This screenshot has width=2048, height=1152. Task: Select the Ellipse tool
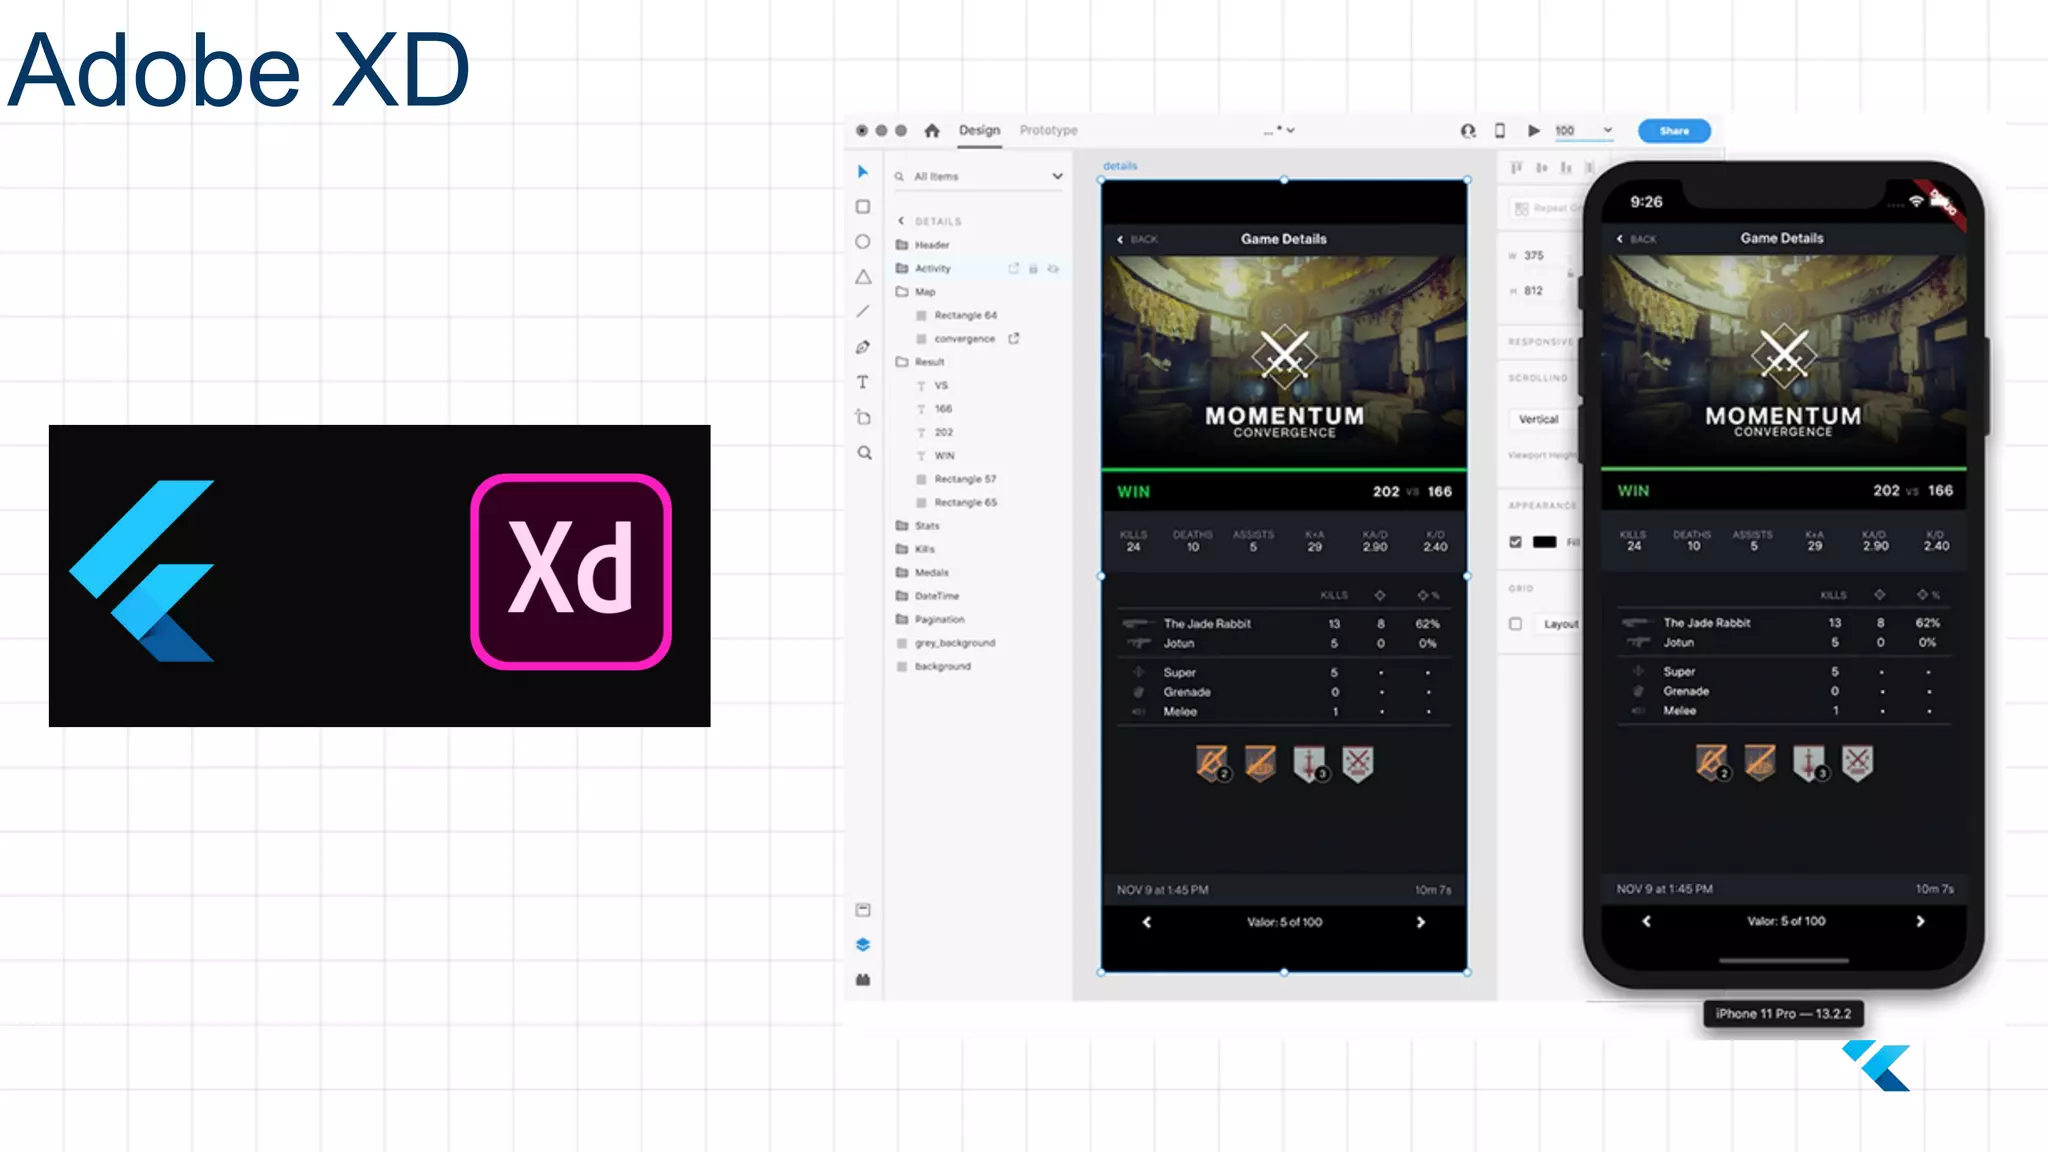(x=863, y=242)
